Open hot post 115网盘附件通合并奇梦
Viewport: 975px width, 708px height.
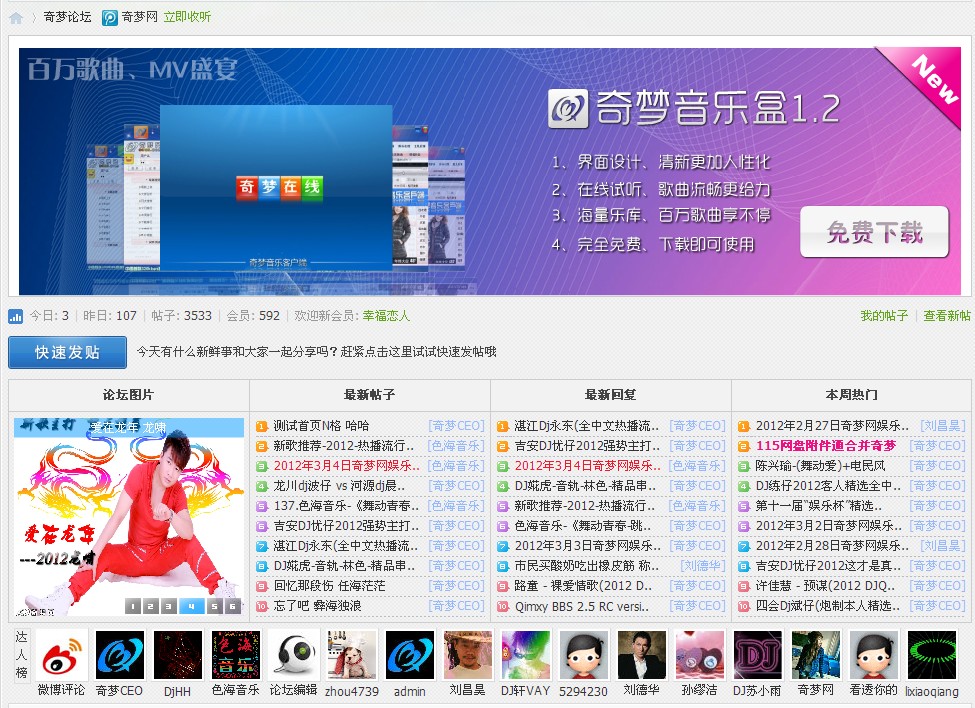pos(826,446)
